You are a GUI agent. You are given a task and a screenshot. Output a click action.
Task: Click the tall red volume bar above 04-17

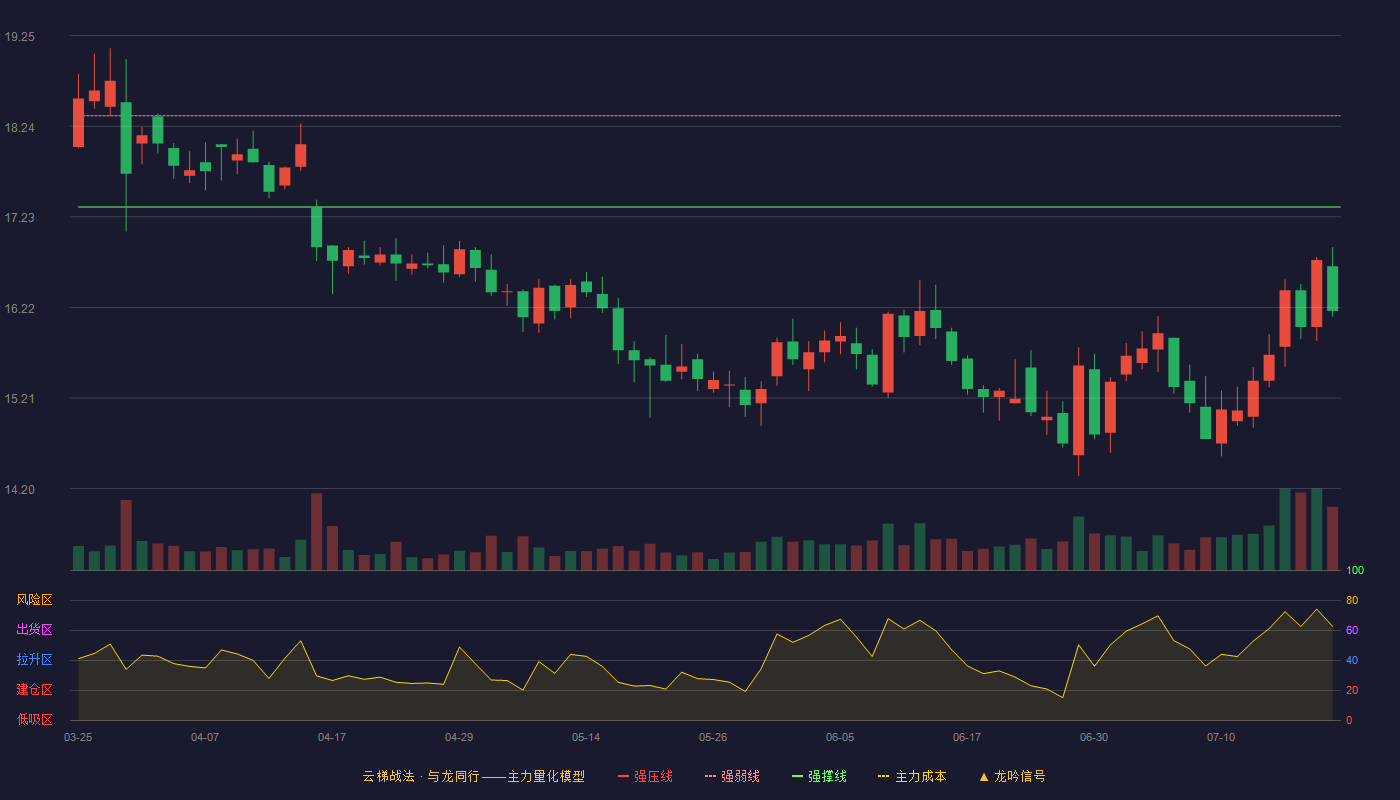coord(316,531)
